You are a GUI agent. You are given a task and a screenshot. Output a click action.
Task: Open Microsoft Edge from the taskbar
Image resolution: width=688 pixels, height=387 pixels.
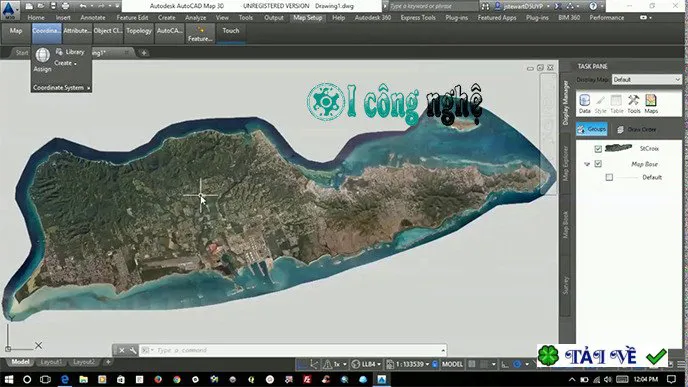(65, 380)
